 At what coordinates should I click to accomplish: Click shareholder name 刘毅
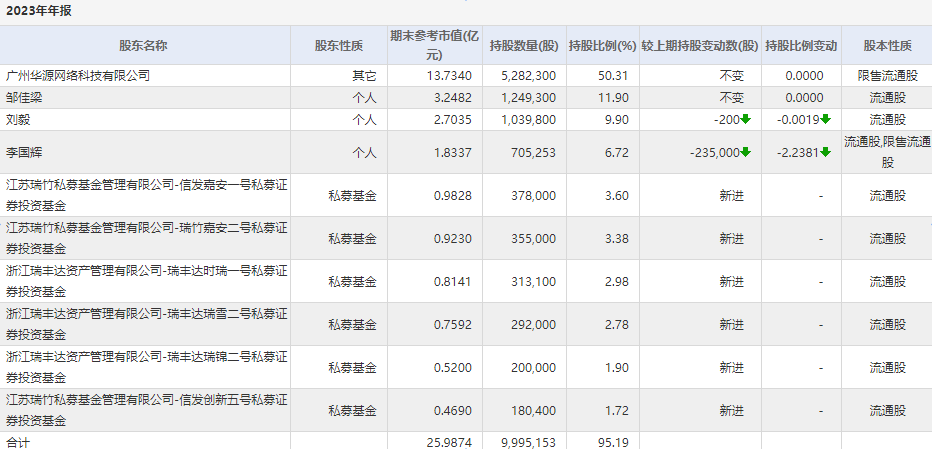[x=18, y=120]
